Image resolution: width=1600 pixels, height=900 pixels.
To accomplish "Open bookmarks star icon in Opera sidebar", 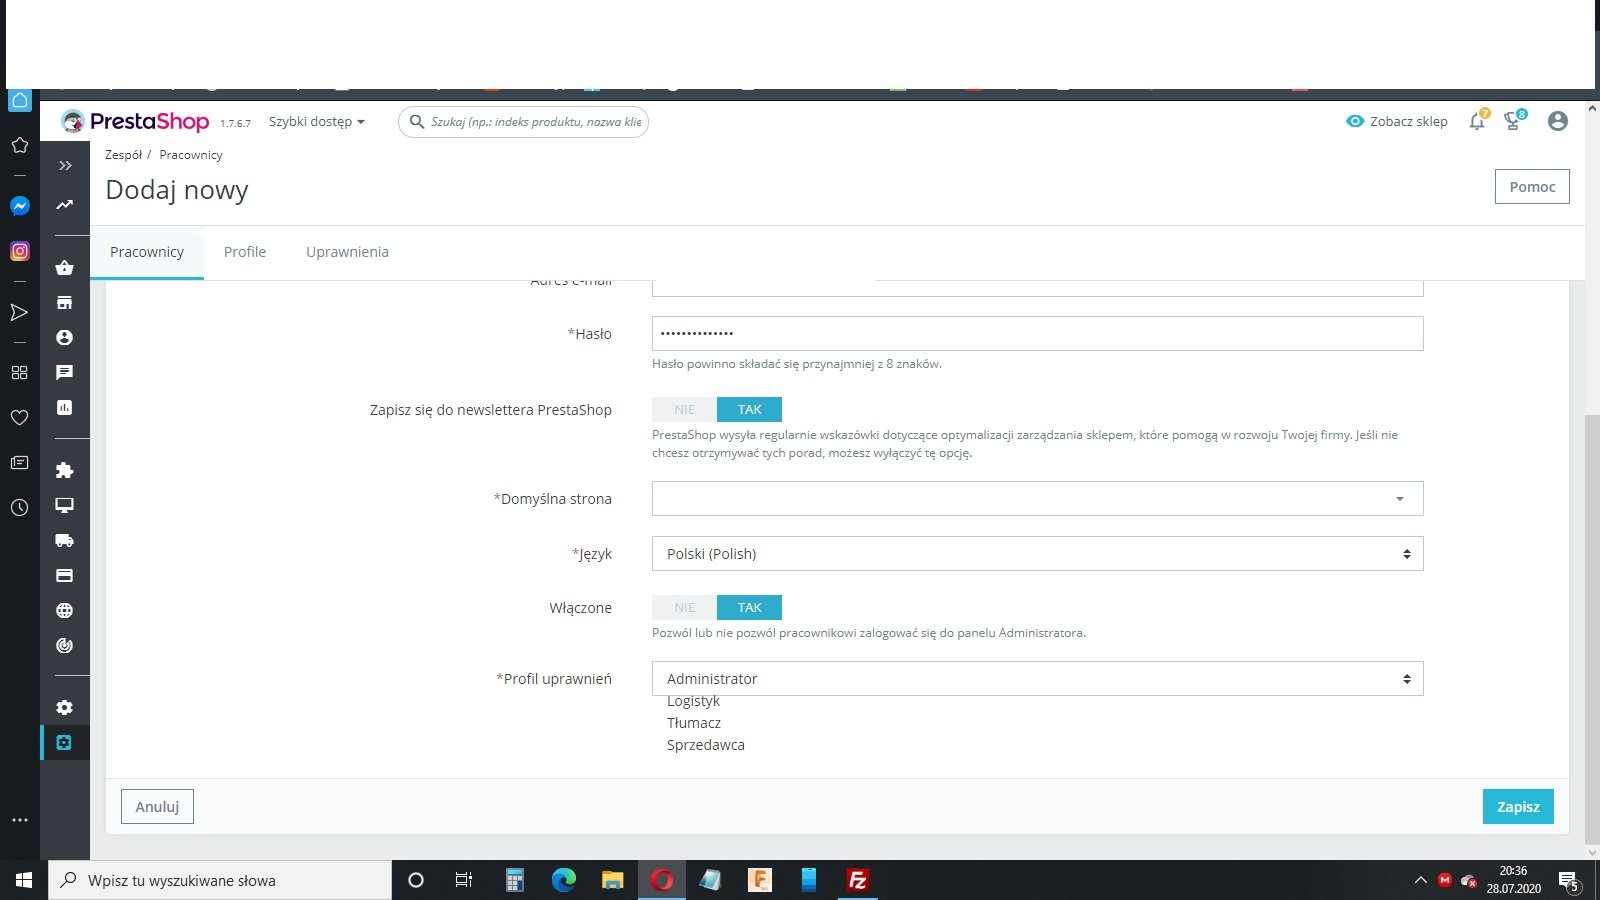I will (x=19, y=145).
